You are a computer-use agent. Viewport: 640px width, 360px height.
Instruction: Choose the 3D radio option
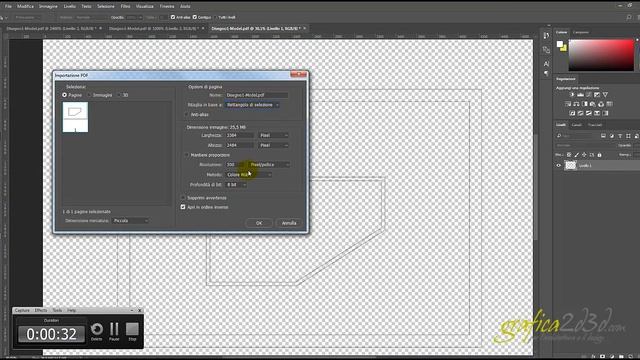tap(119, 95)
